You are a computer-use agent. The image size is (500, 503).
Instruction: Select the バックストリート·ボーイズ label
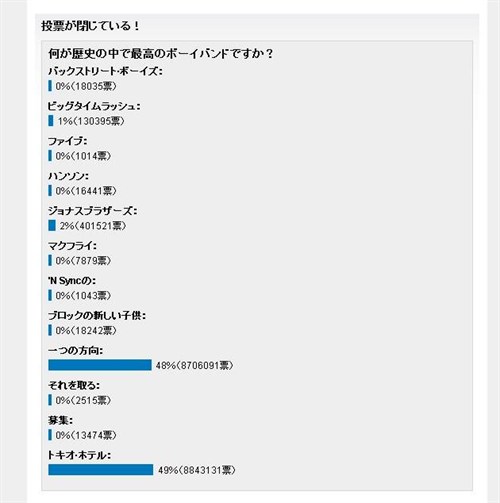click(105, 71)
